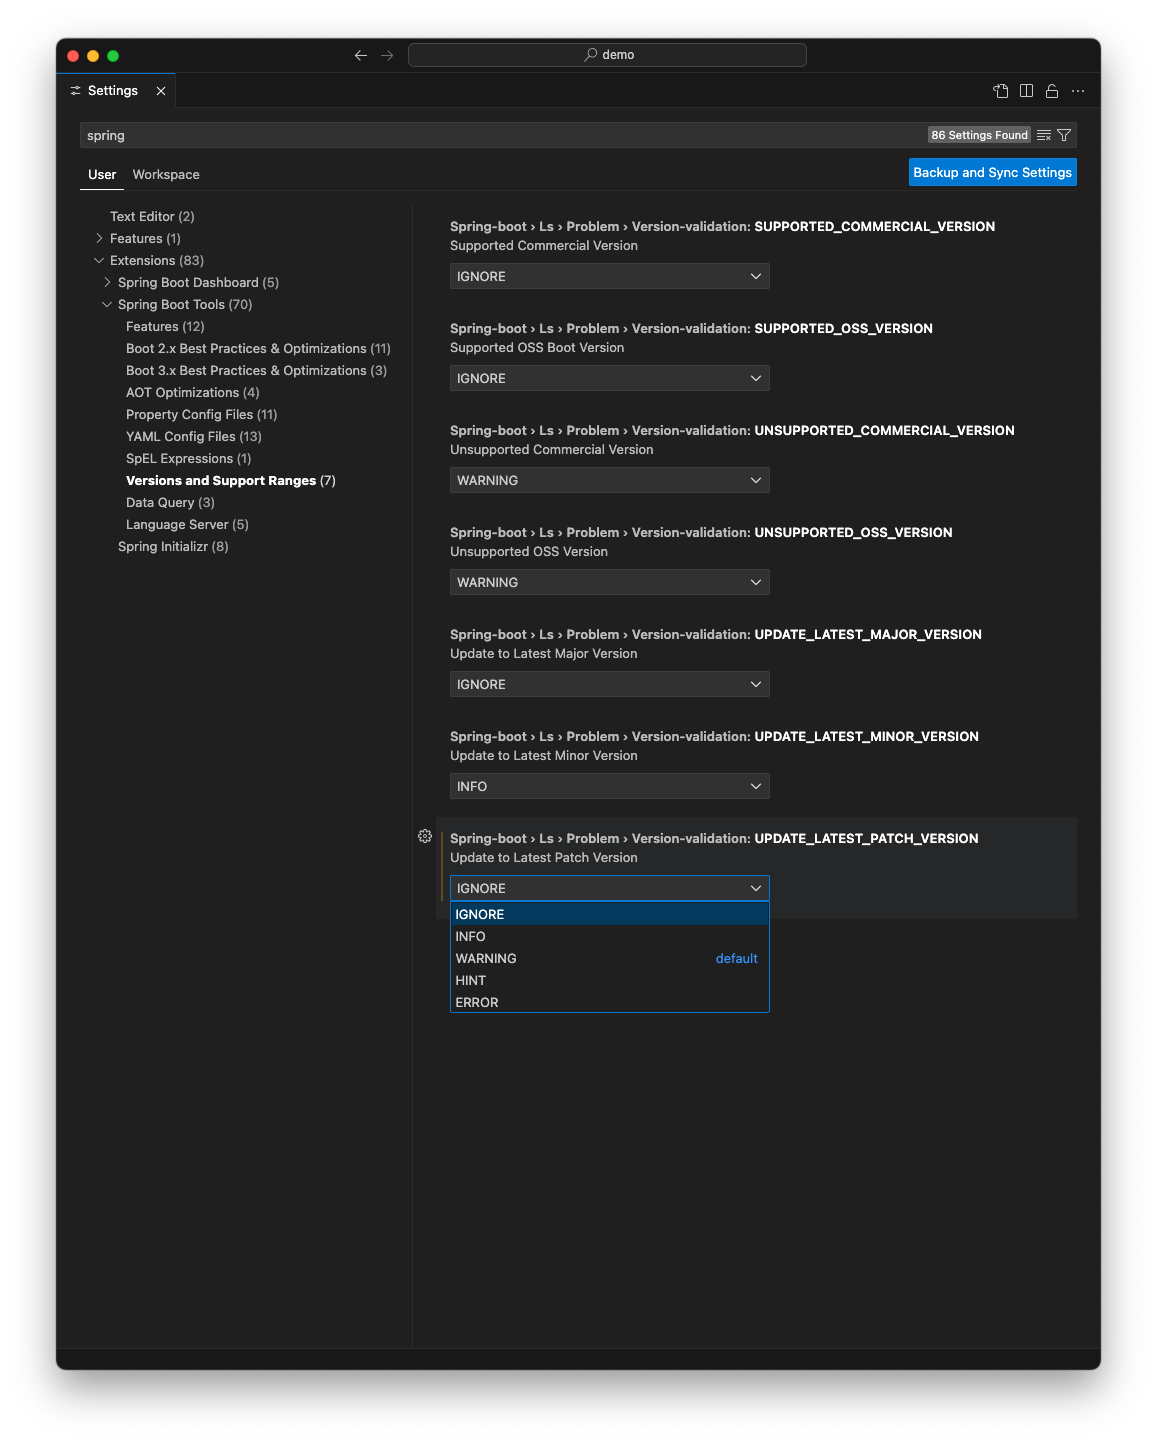Expand the Features (1) tree node
The image size is (1157, 1444).
[99, 238]
